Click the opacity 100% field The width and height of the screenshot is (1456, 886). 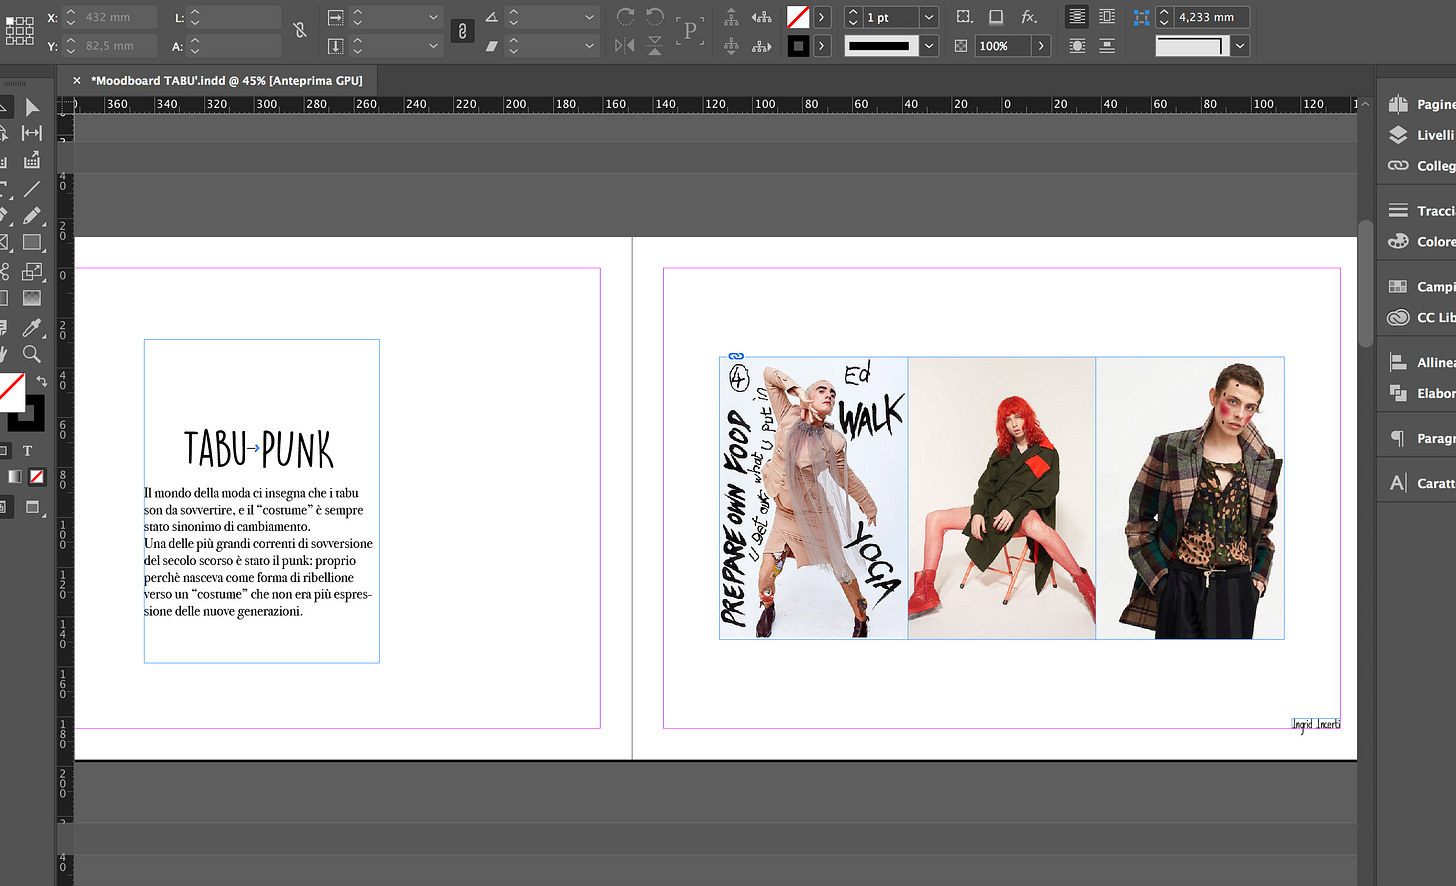point(1000,46)
